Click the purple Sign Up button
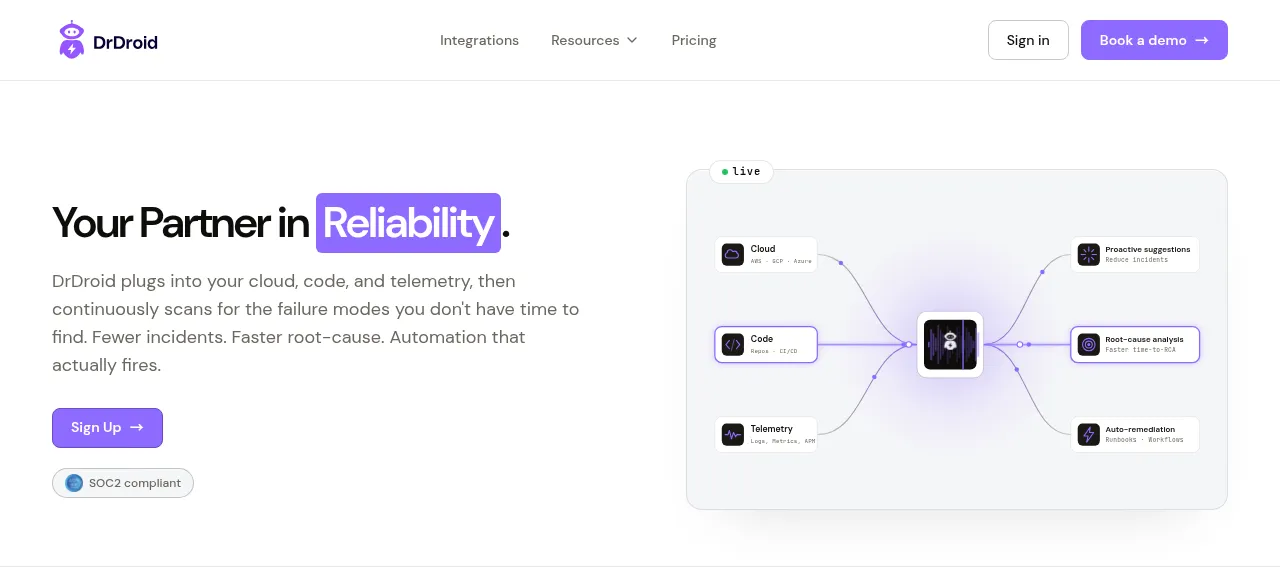The width and height of the screenshot is (1280, 577). (x=107, y=427)
